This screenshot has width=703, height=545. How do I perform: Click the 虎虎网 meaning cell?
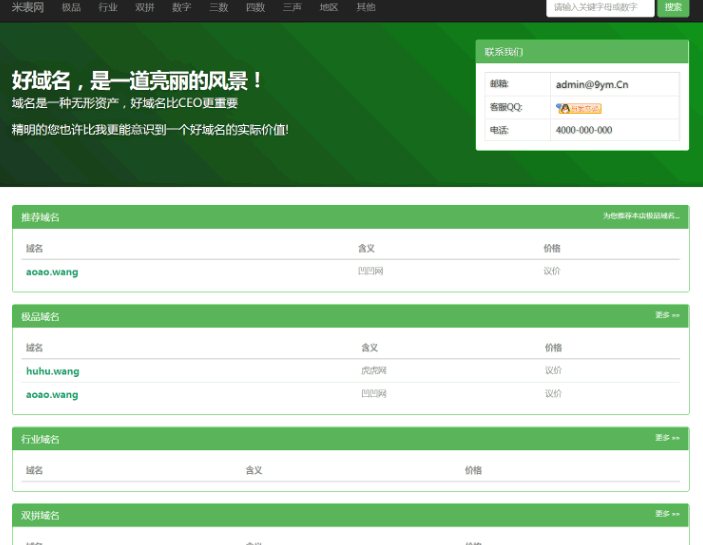373,370
